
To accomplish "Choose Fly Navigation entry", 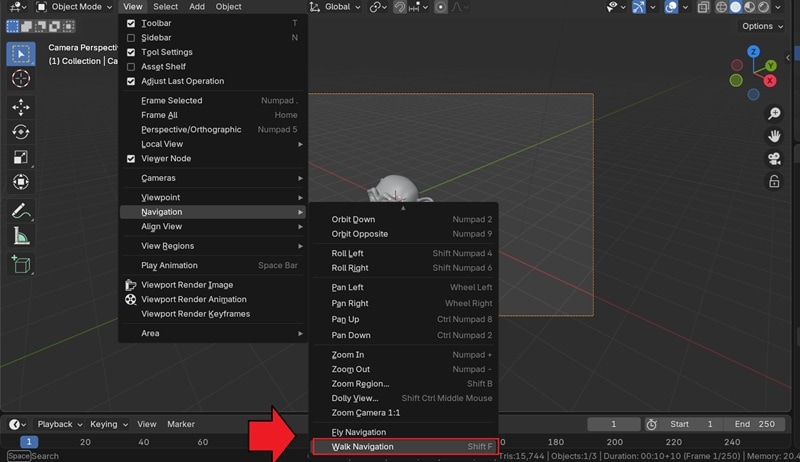I will (405, 432).
